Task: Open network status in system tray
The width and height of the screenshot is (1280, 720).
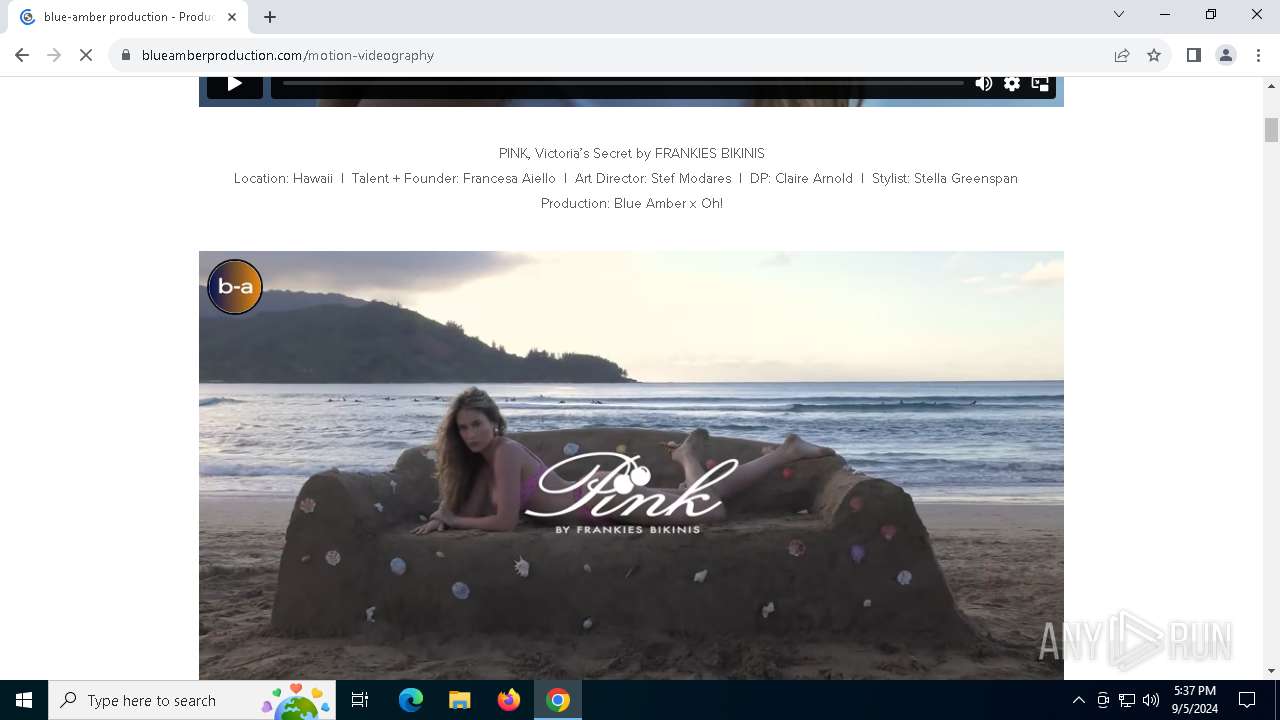Action: pyautogui.click(x=1127, y=700)
